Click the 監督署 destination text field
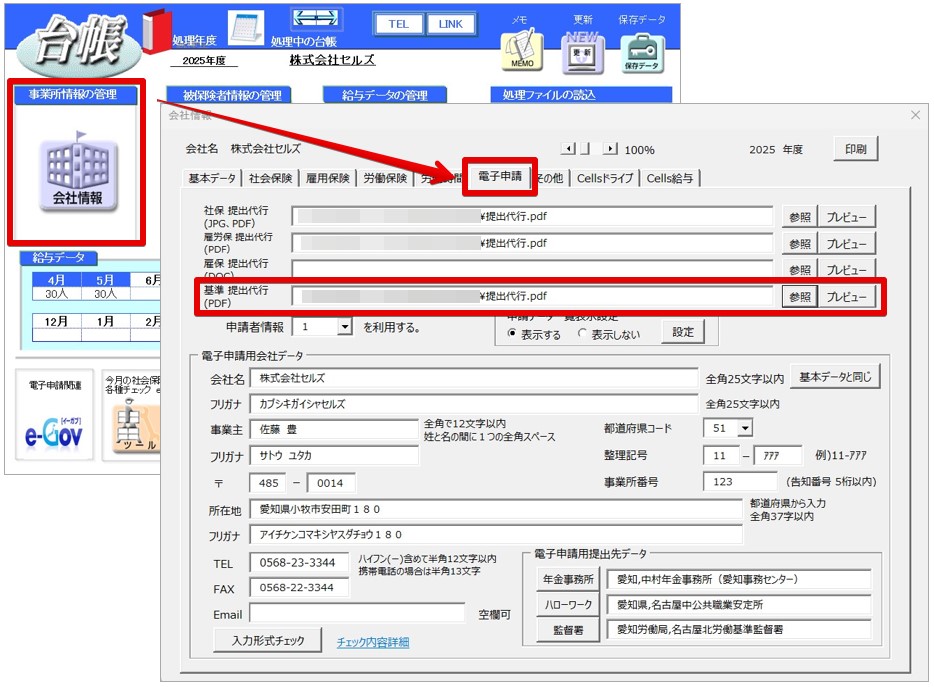934x687 pixels. click(739, 630)
